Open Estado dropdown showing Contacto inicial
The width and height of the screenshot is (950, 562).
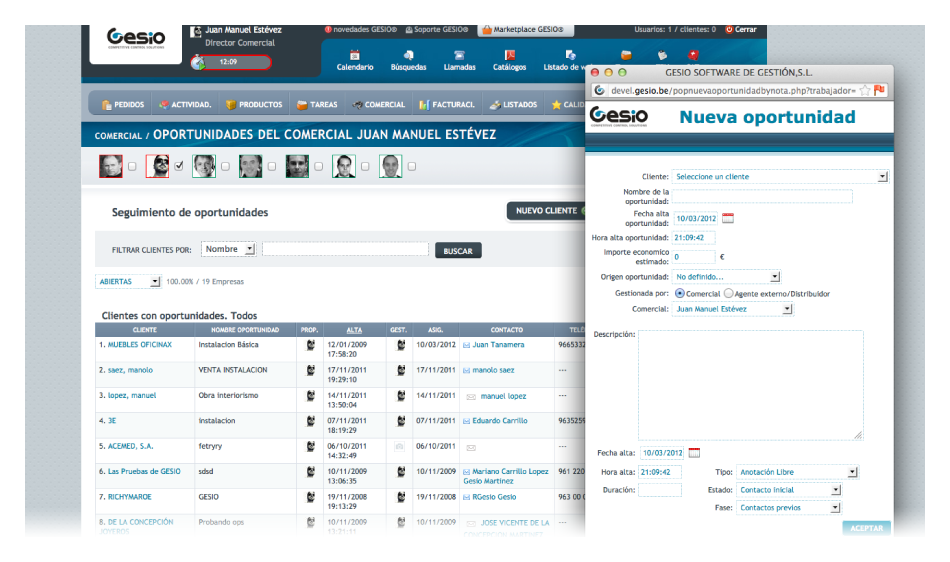(789, 490)
